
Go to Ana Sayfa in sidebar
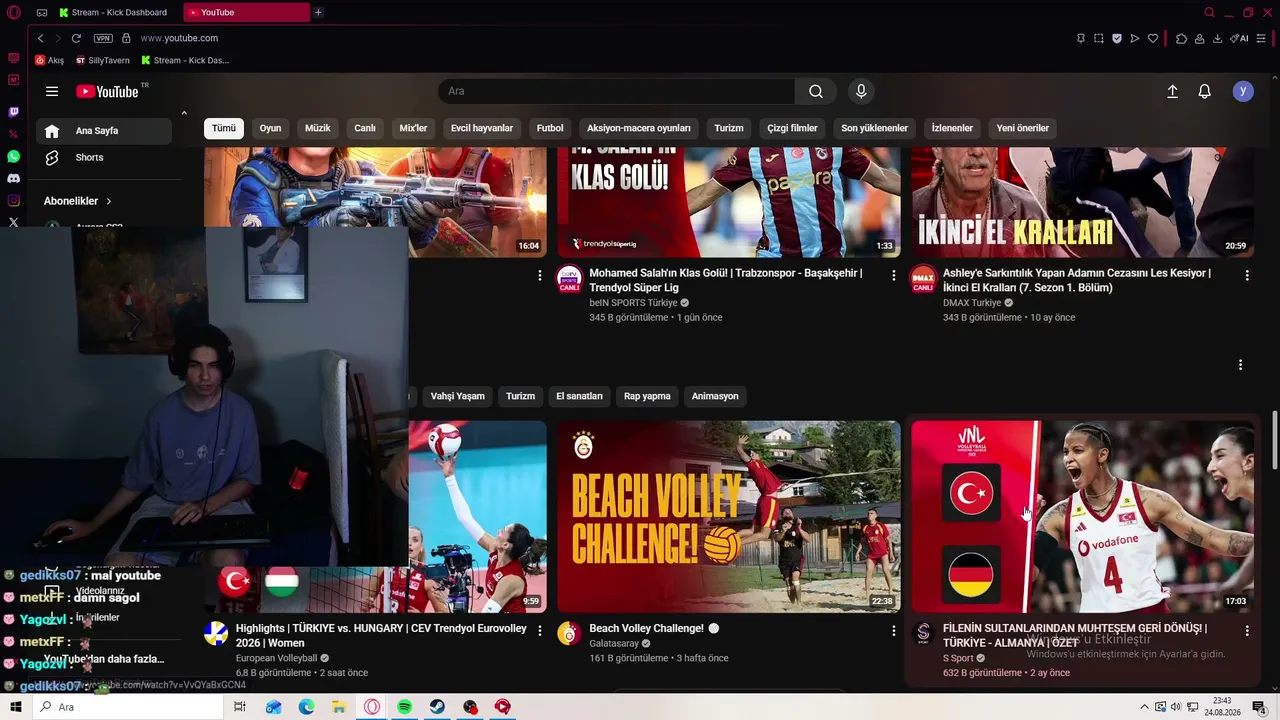[104, 131]
